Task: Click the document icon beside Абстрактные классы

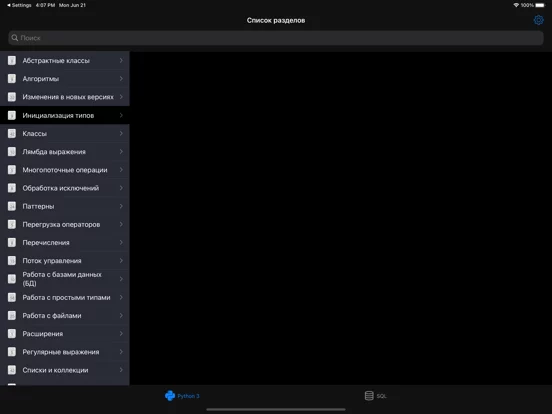Action: (12, 61)
